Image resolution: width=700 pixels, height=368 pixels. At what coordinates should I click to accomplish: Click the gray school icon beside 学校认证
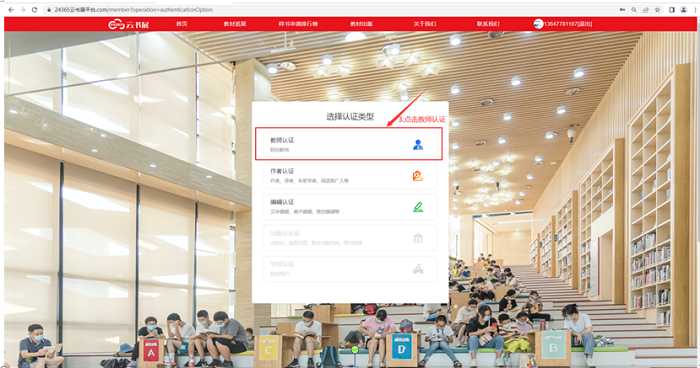pos(418,269)
